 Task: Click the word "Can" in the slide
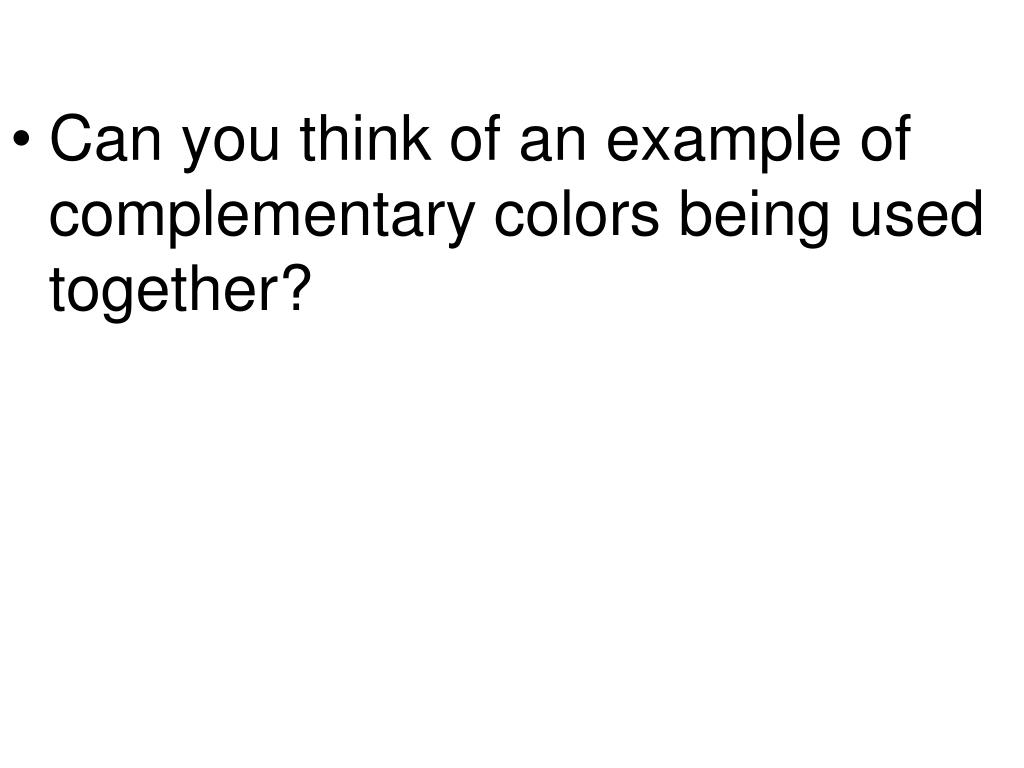coord(105,138)
